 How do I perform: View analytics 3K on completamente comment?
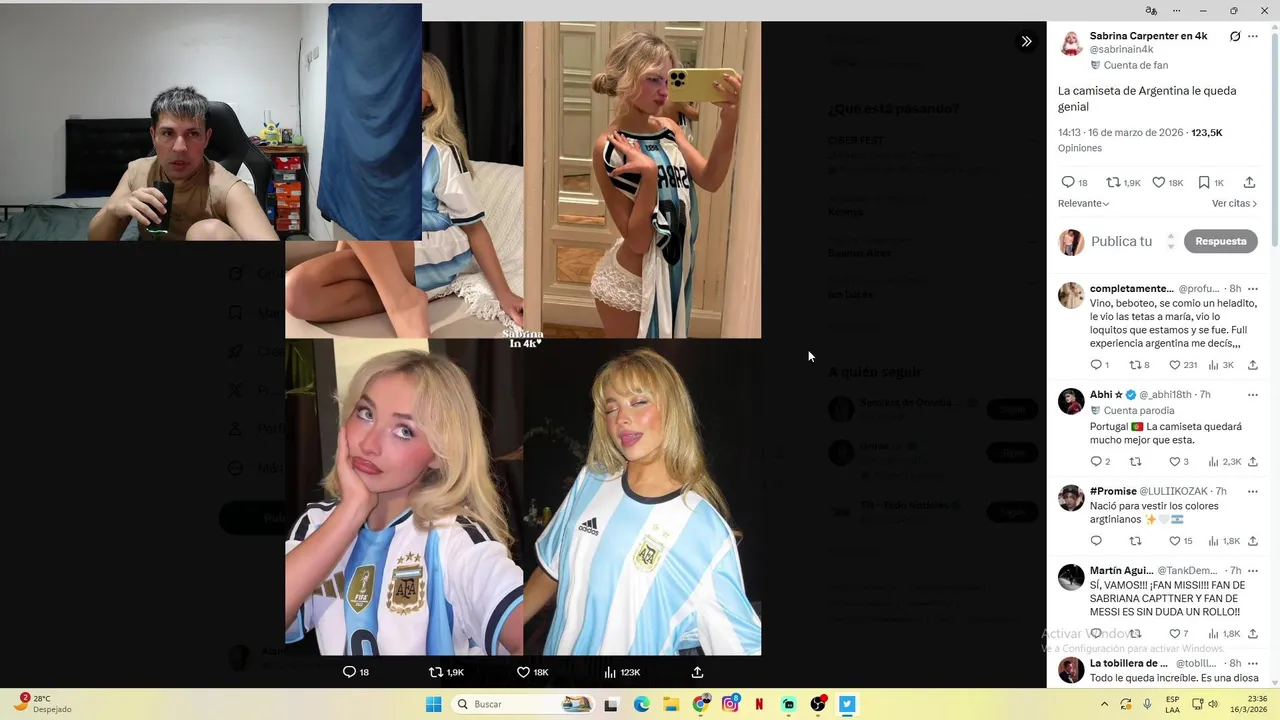[1221, 365]
